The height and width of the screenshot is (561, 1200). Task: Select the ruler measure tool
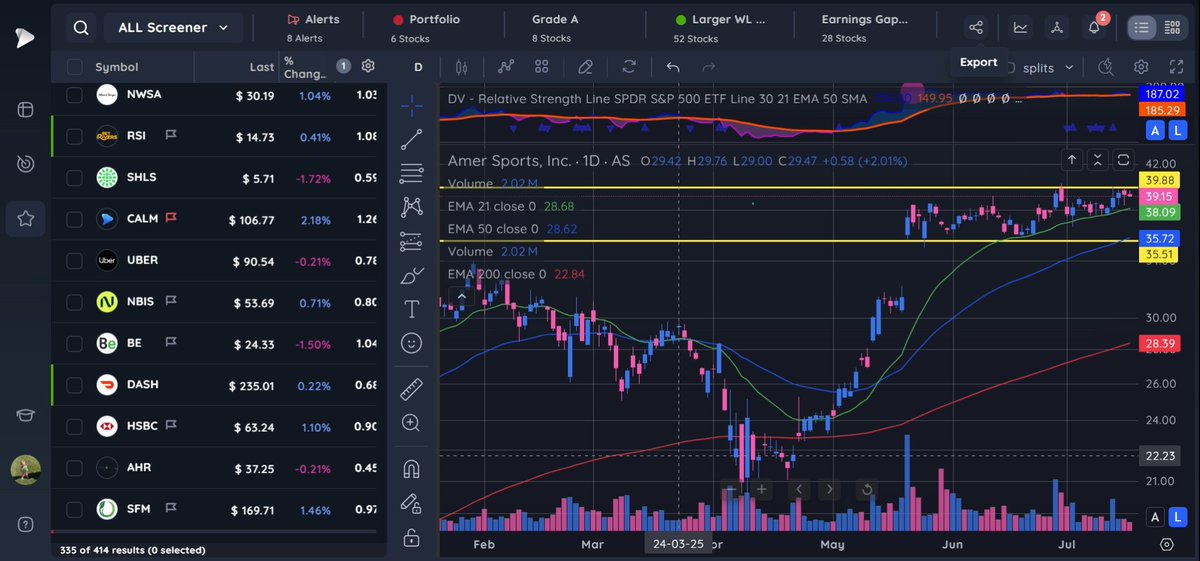pyautogui.click(x=411, y=388)
